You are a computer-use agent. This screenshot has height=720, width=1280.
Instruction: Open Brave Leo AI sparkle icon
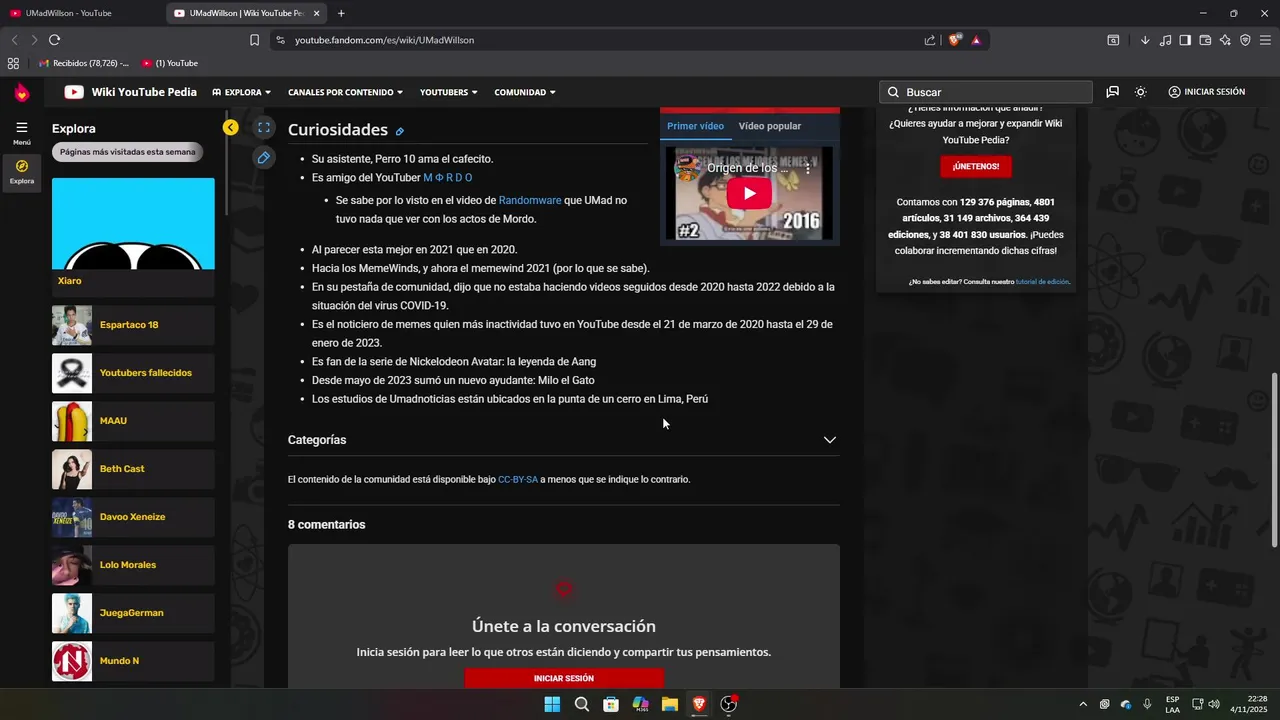(1225, 40)
